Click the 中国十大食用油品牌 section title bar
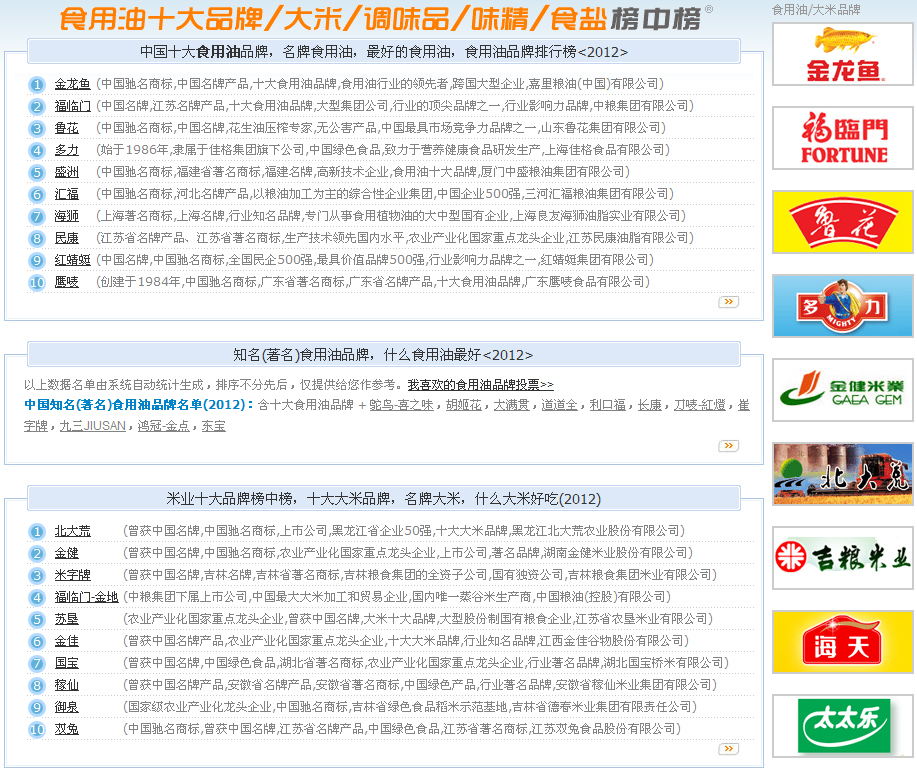The height and width of the screenshot is (771, 917). (x=384, y=51)
